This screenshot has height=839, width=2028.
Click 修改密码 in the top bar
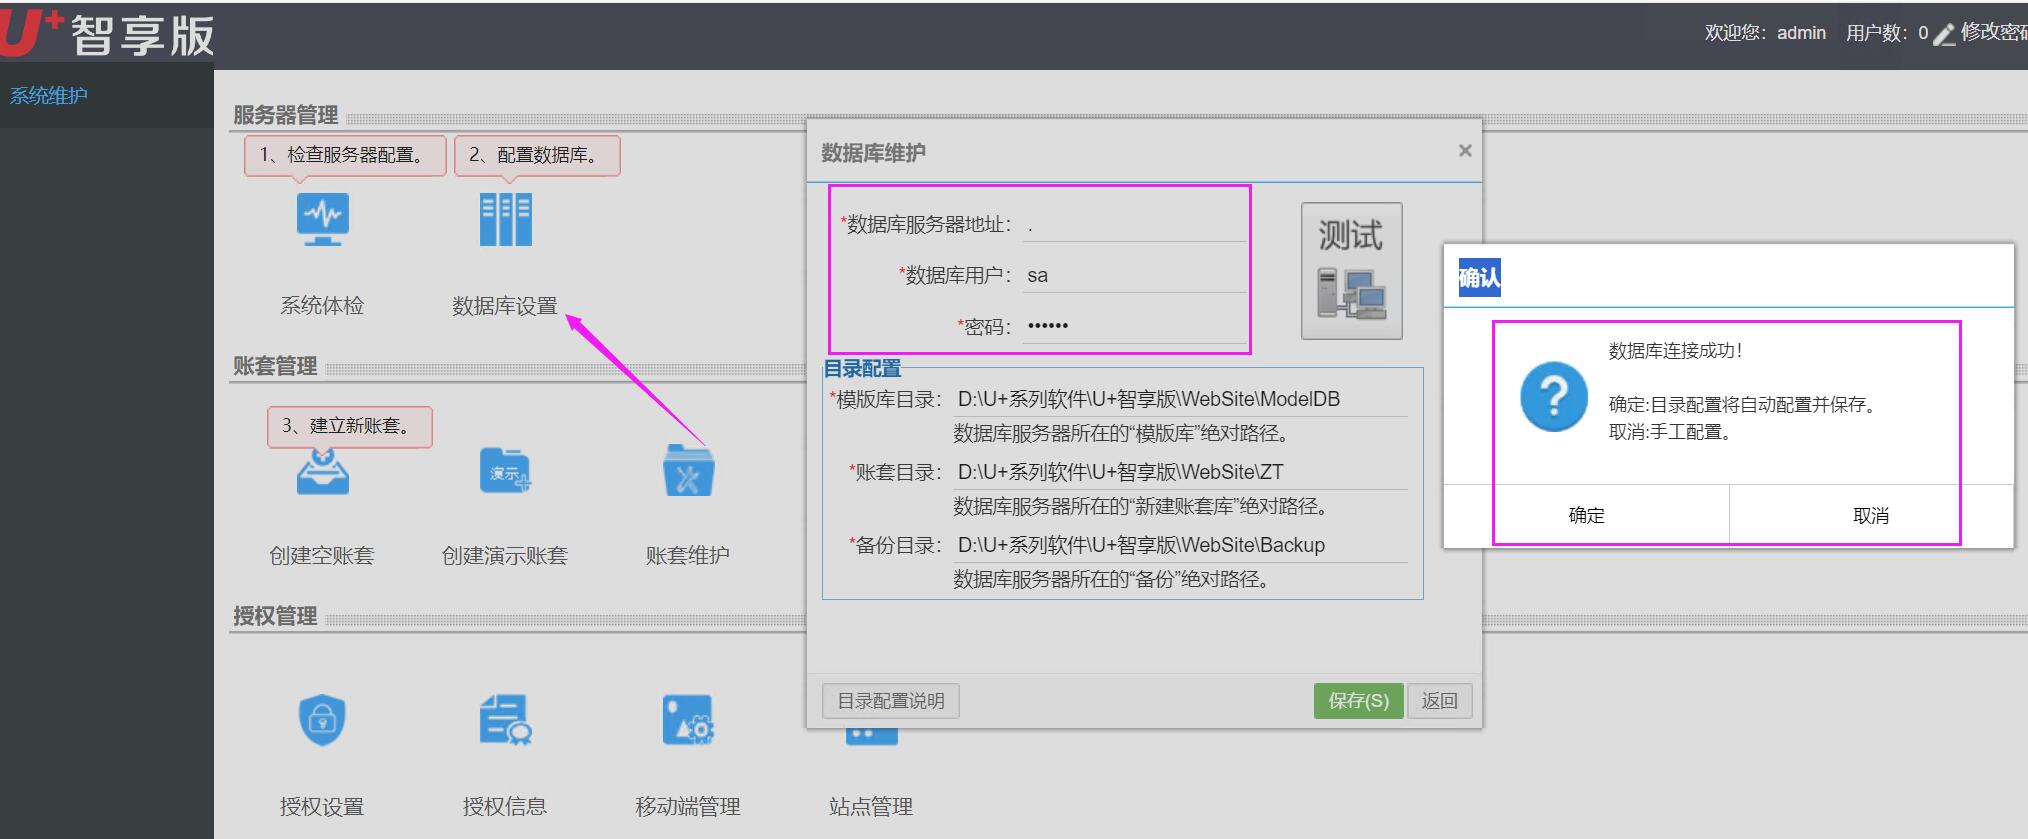[1990, 33]
